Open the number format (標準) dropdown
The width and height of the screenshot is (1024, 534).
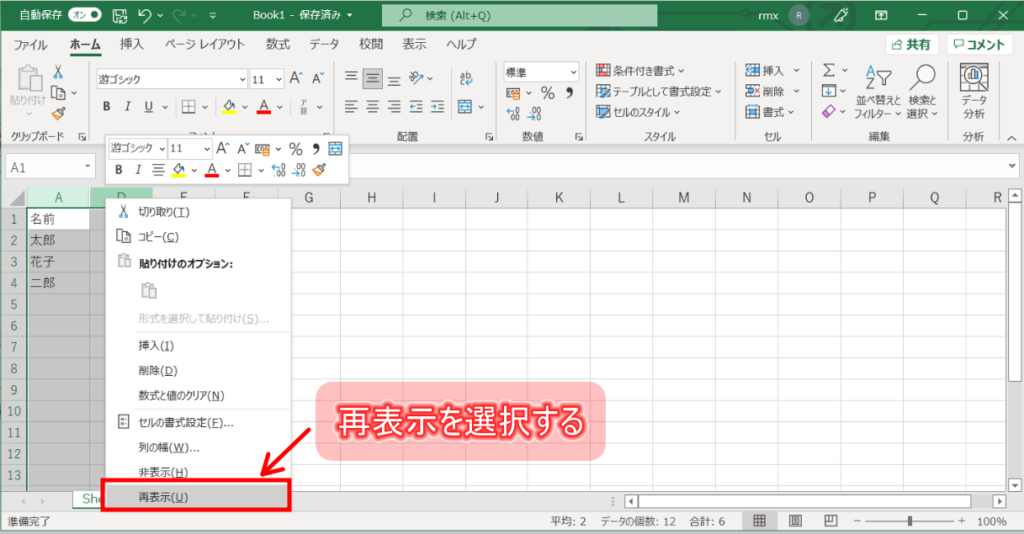(573, 72)
